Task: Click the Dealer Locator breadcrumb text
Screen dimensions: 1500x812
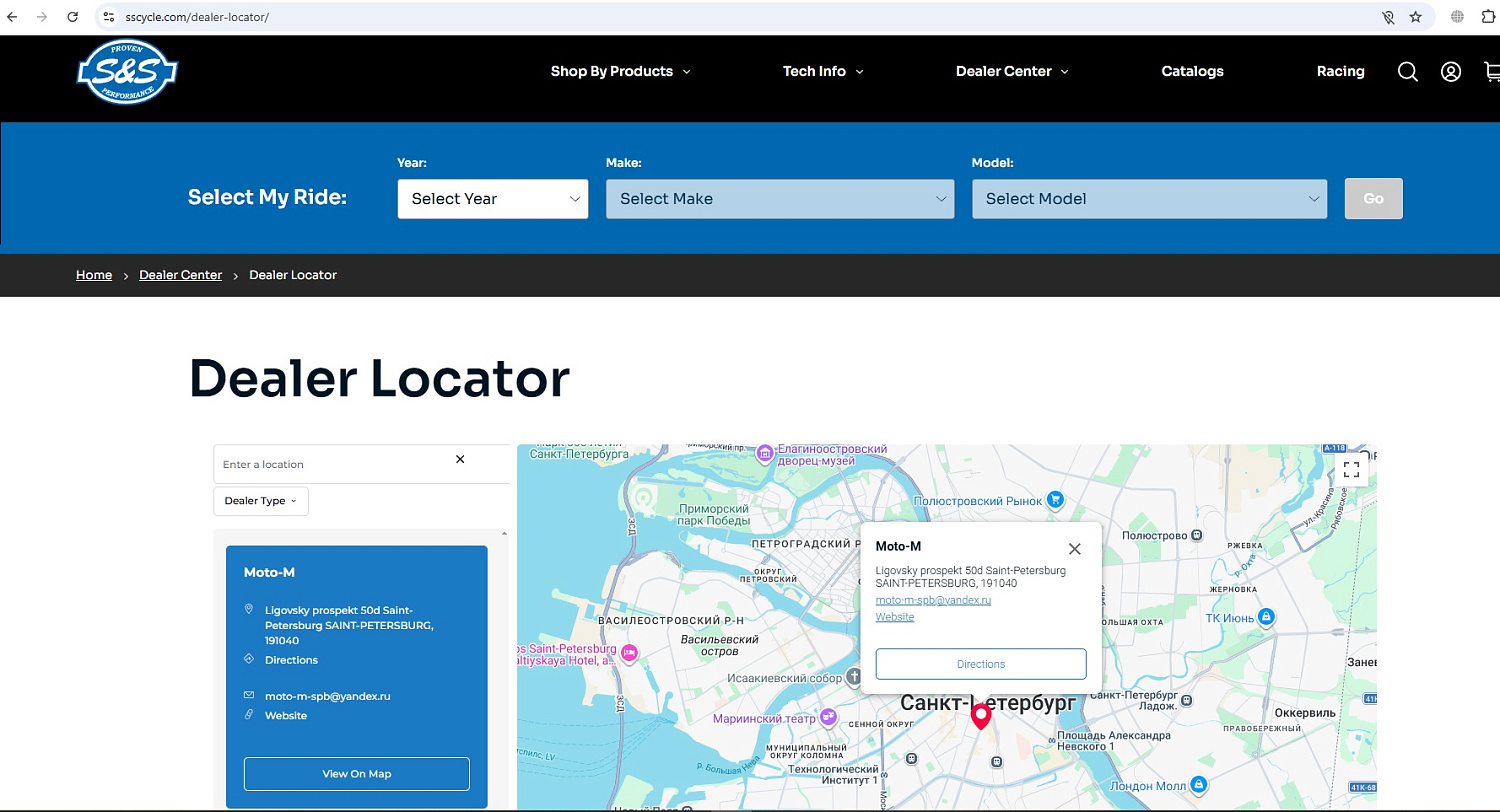Action: click(x=293, y=275)
